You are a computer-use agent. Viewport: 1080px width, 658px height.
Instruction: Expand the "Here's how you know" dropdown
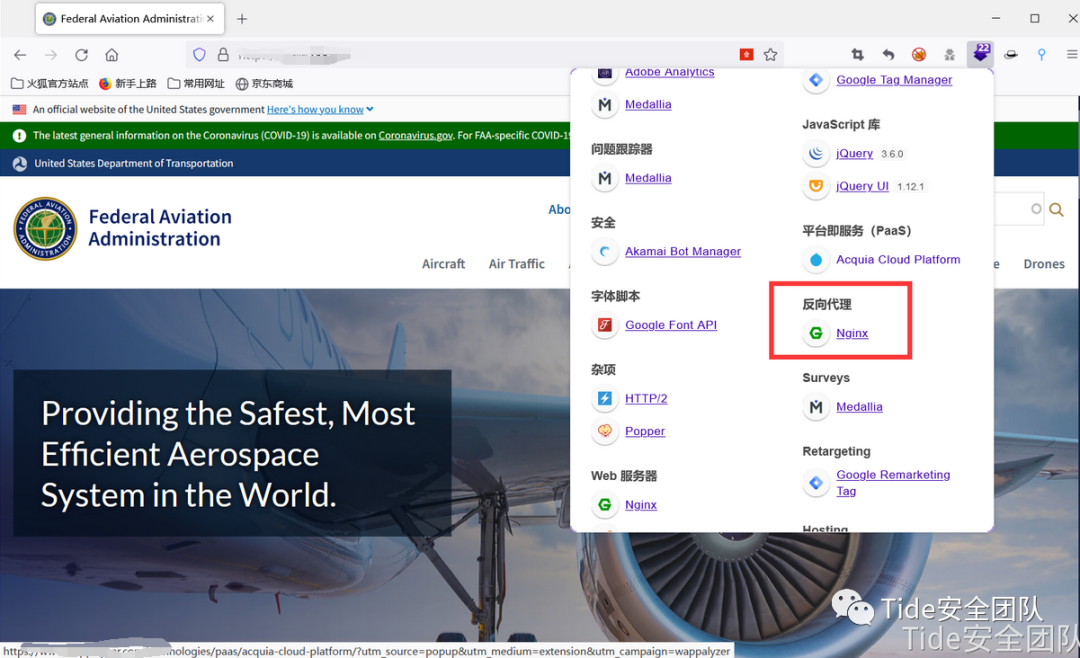click(320, 110)
